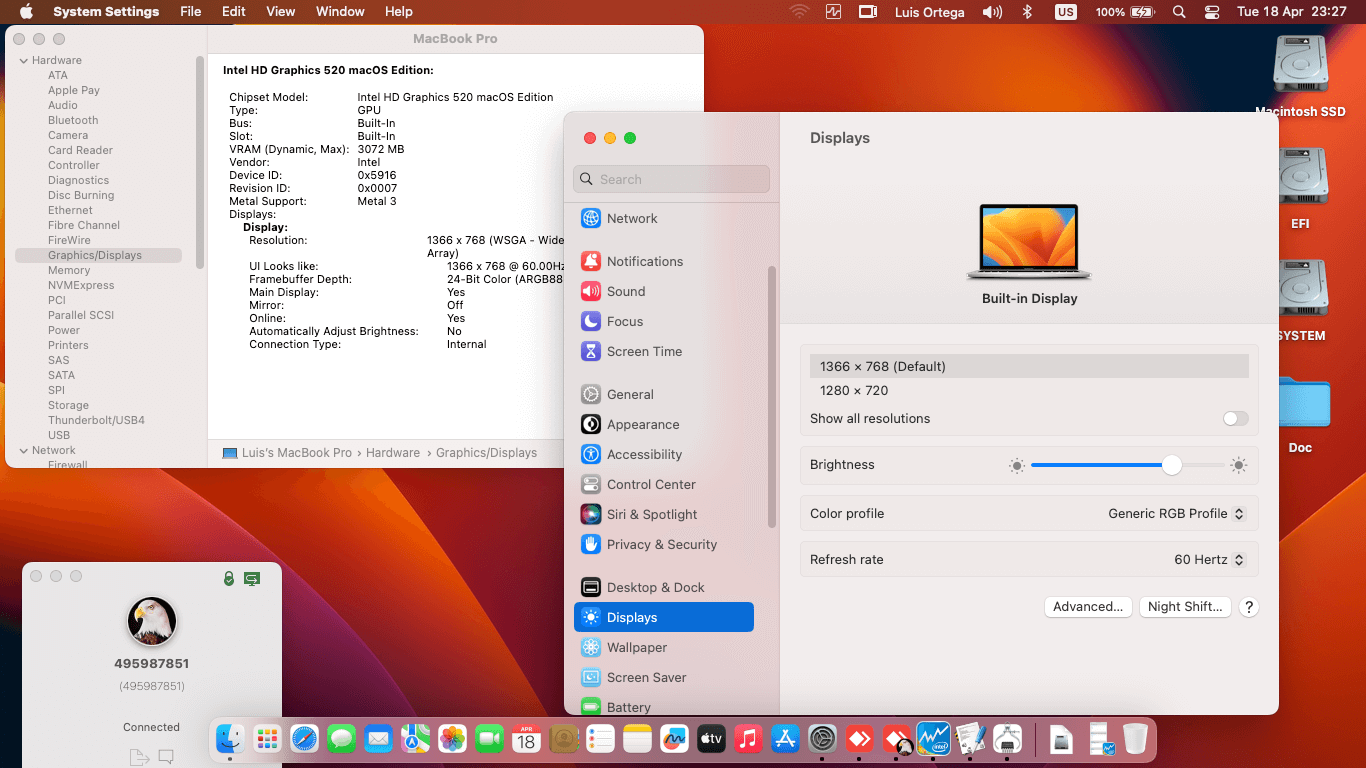Click the green lock security icon
Screen dimensions: 1366x768
pos(229,578)
